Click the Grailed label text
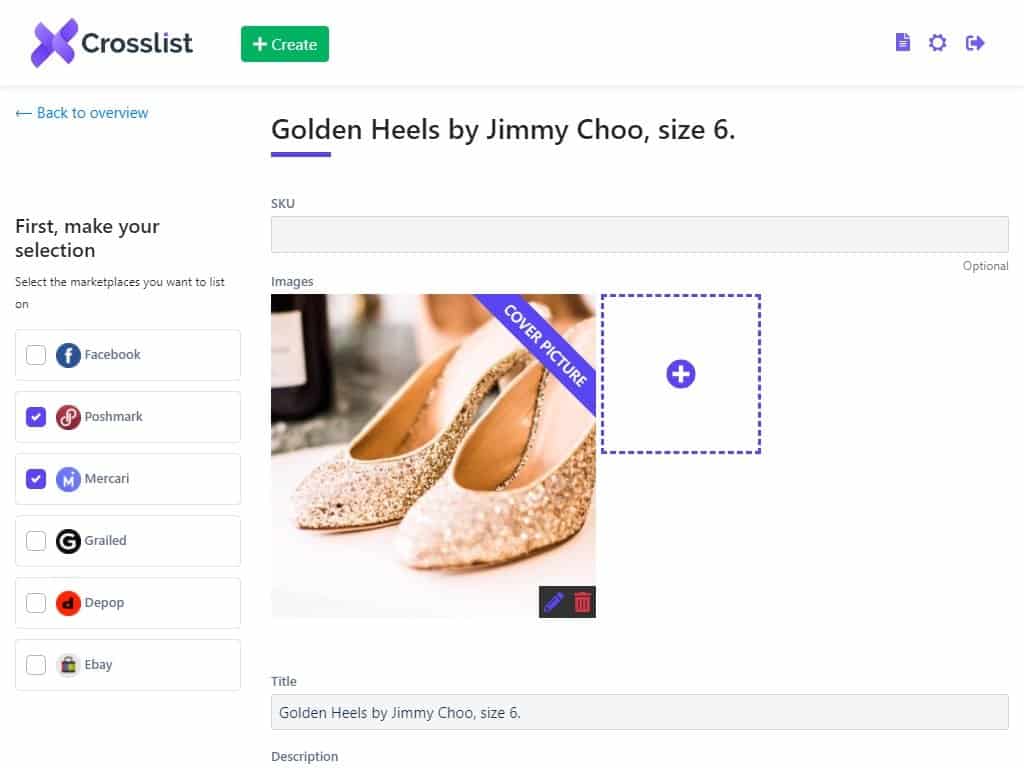 (105, 541)
